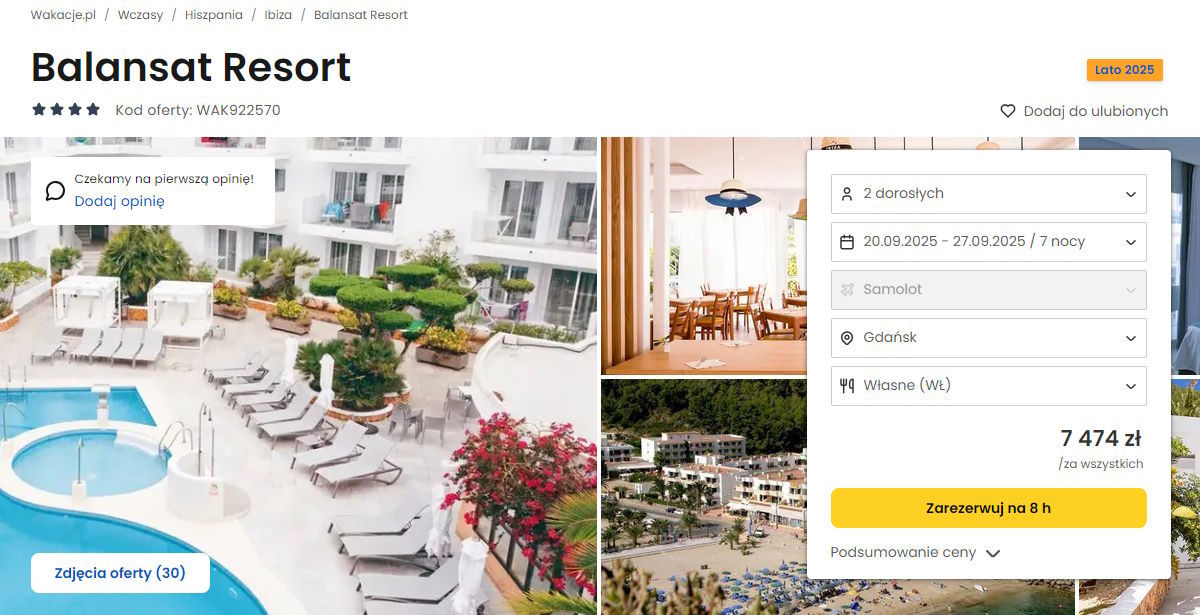Open Zdjęcia oferty (30) gallery
The image size is (1200, 615).
pyautogui.click(x=121, y=573)
